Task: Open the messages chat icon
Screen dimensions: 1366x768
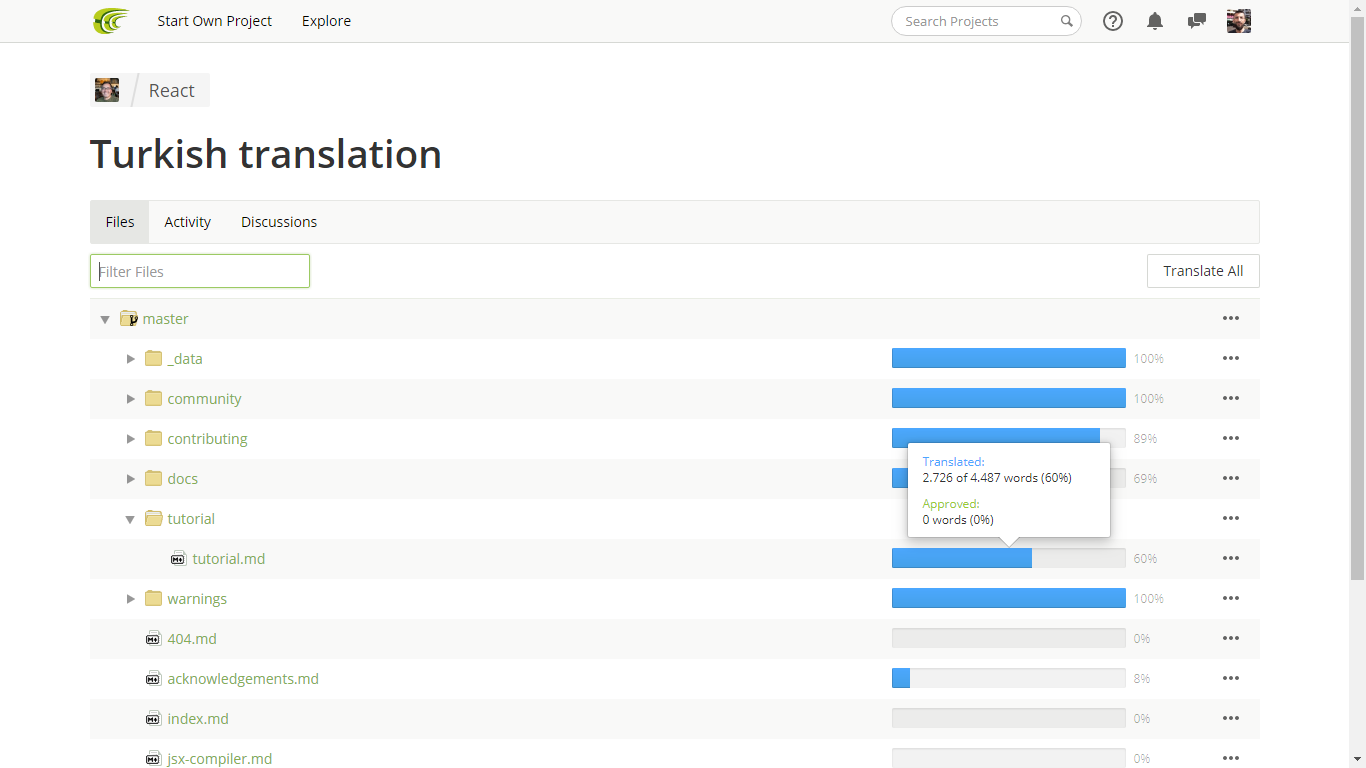Action: coord(1197,21)
